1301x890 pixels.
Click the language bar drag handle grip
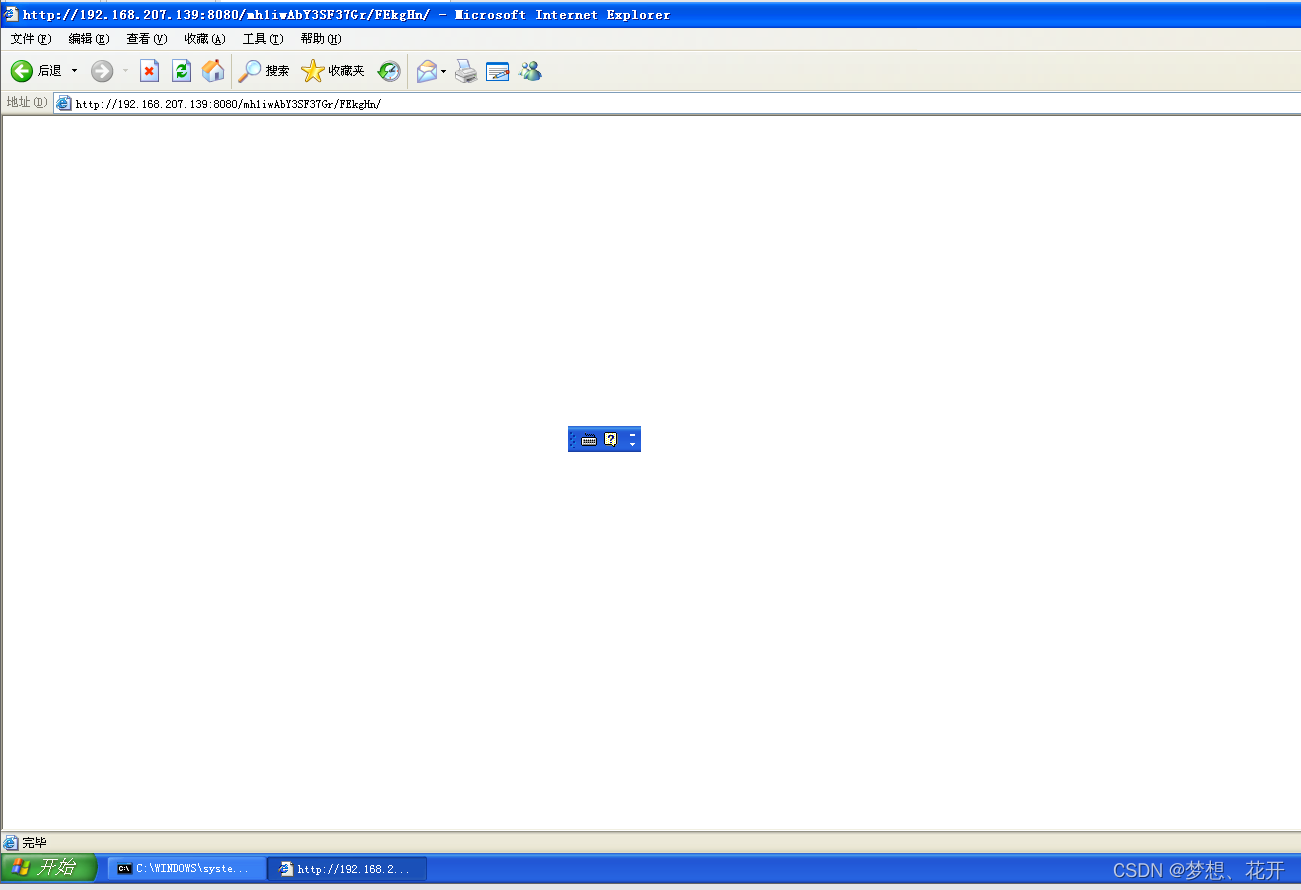click(x=573, y=439)
